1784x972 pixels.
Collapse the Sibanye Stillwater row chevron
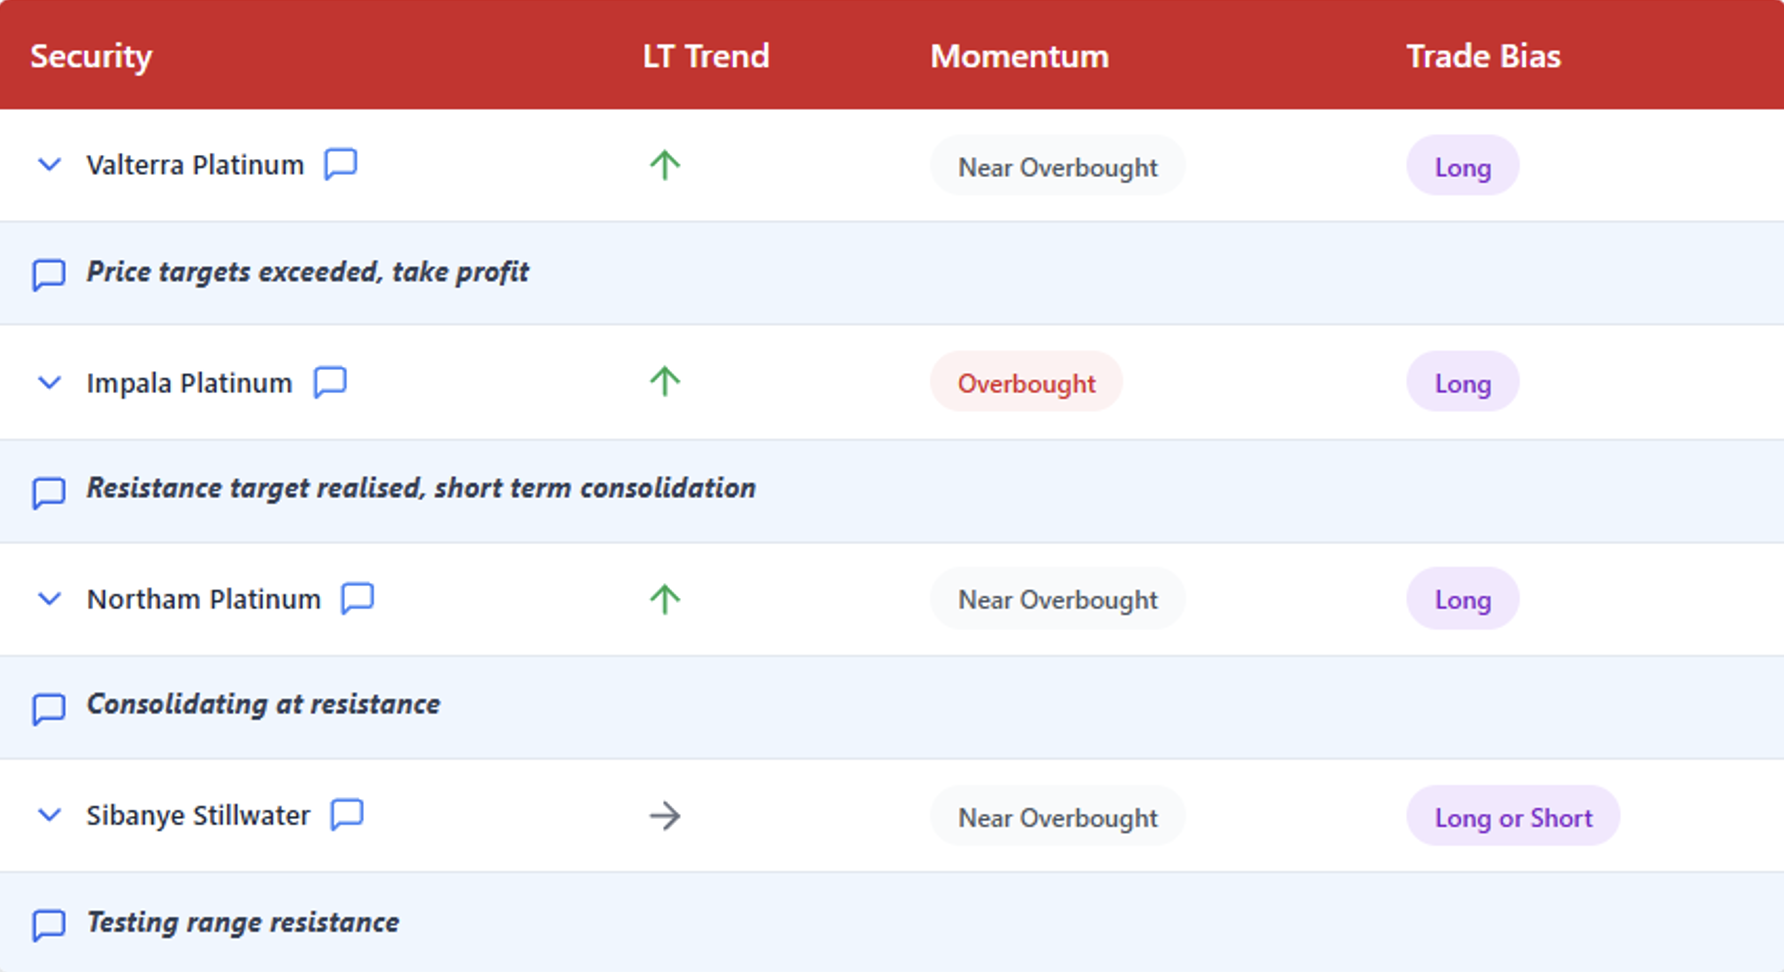tap(49, 815)
